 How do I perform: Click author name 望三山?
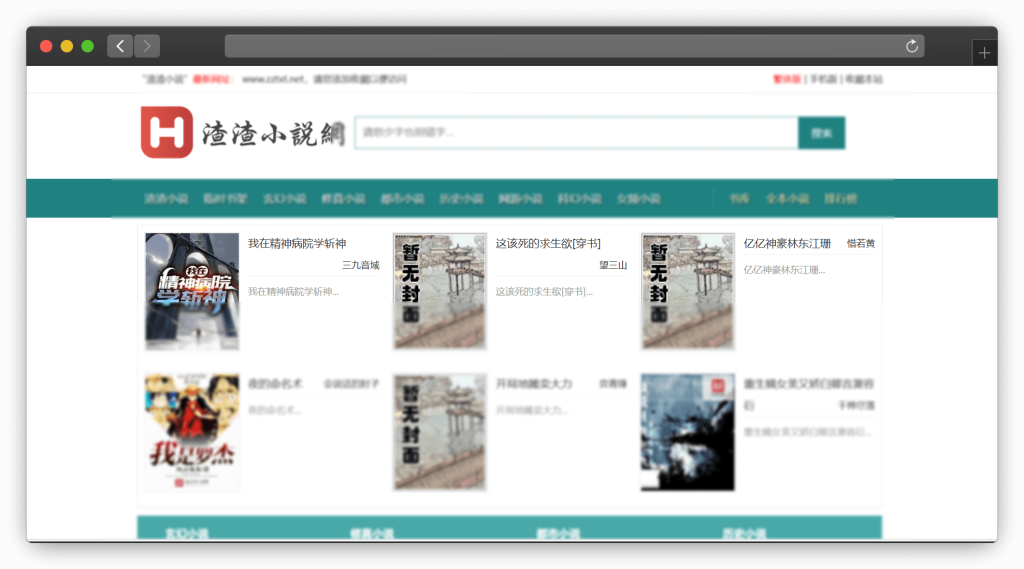613,265
